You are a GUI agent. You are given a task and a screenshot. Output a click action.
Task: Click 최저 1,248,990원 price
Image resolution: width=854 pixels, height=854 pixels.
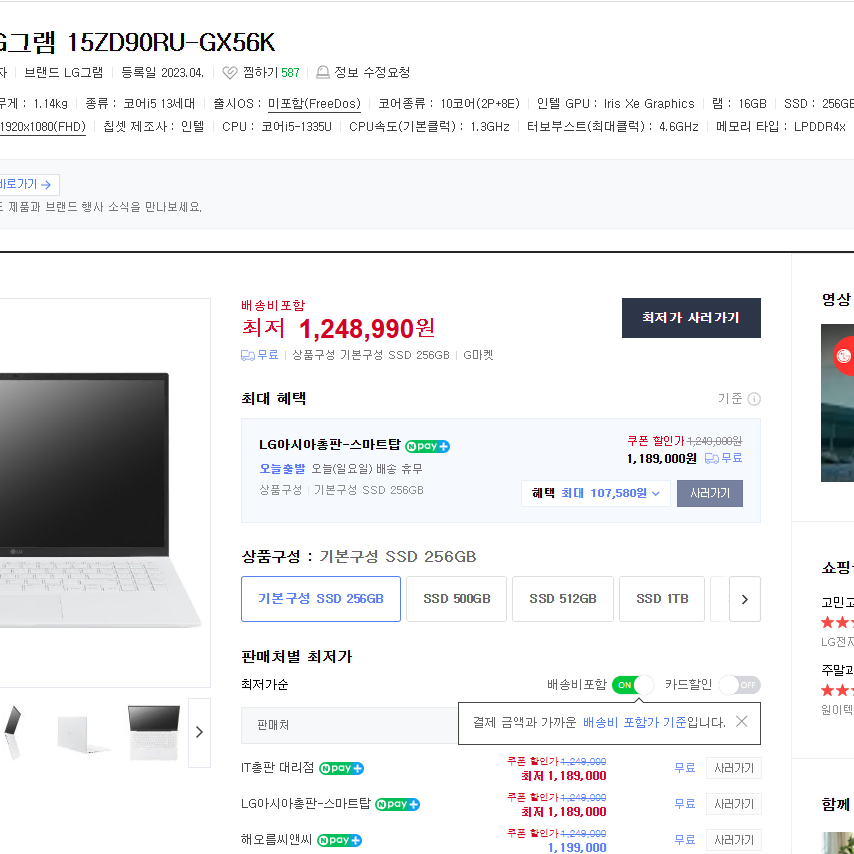click(x=338, y=328)
